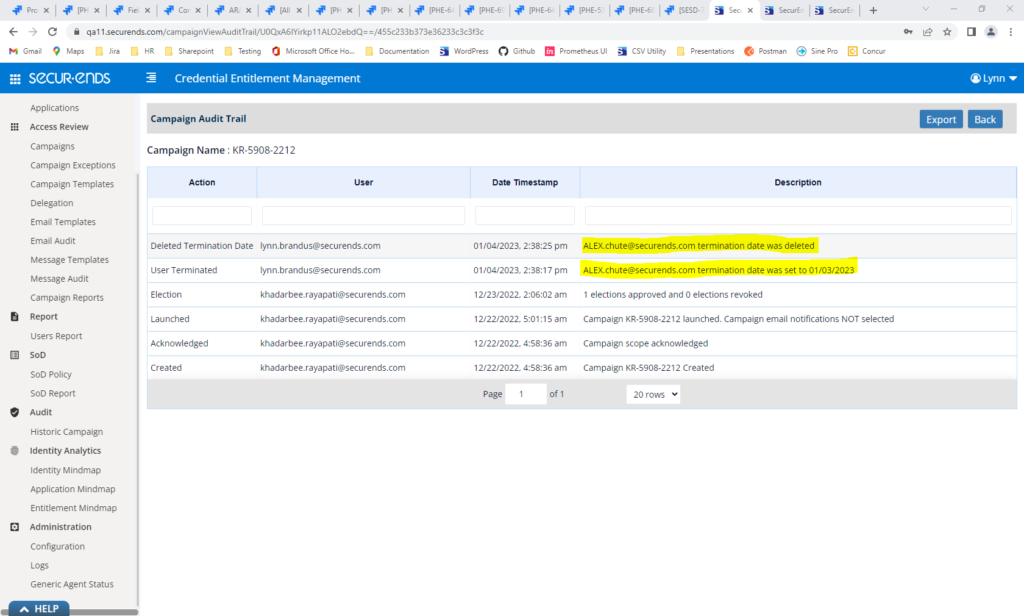Open the Jira bookmark folder
Image resolution: width=1024 pixels, height=616 pixels.
tap(107, 51)
